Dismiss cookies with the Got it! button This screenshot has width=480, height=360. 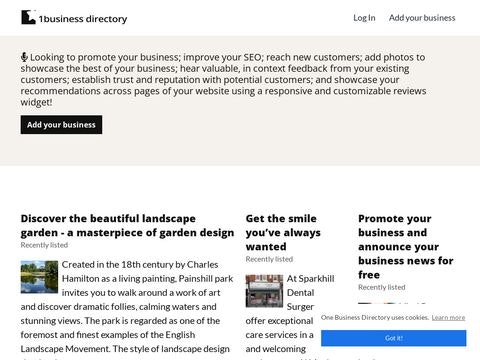click(394, 338)
